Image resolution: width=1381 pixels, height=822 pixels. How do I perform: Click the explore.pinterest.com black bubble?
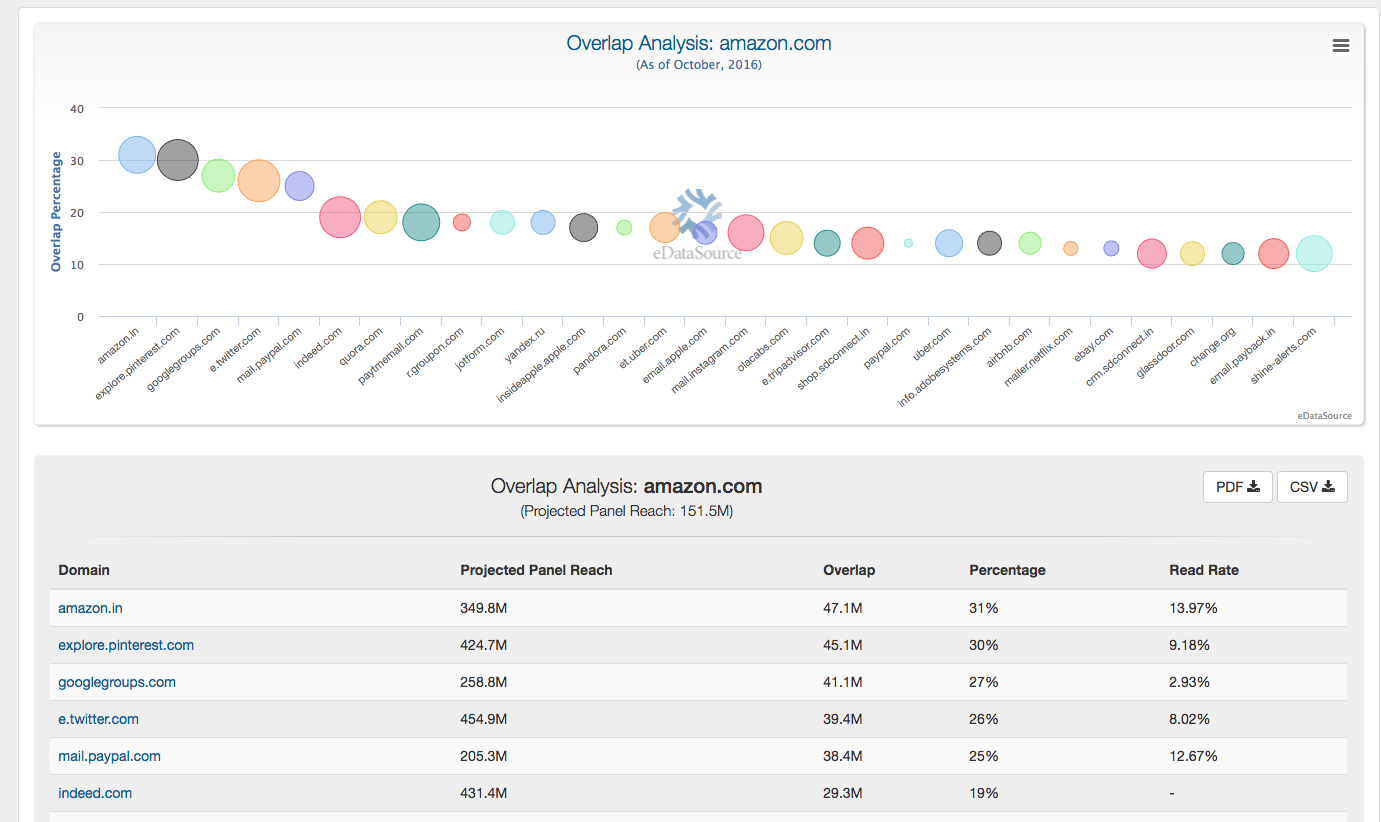178,160
